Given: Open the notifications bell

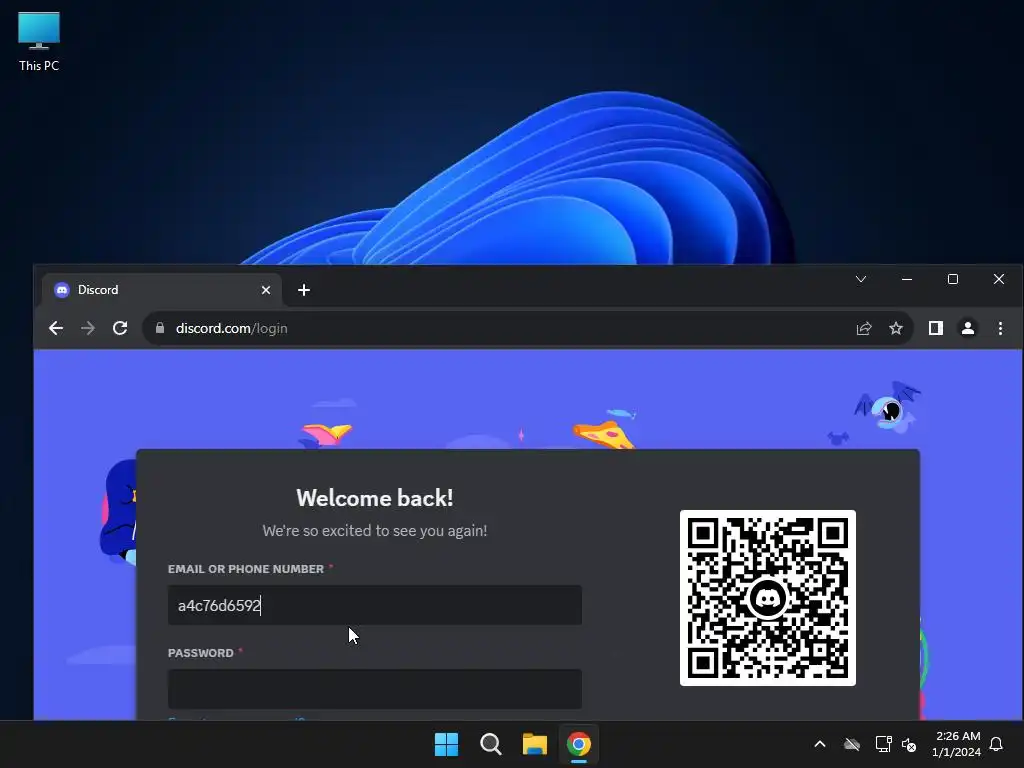Looking at the screenshot, I should pyautogui.click(x=997, y=744).
